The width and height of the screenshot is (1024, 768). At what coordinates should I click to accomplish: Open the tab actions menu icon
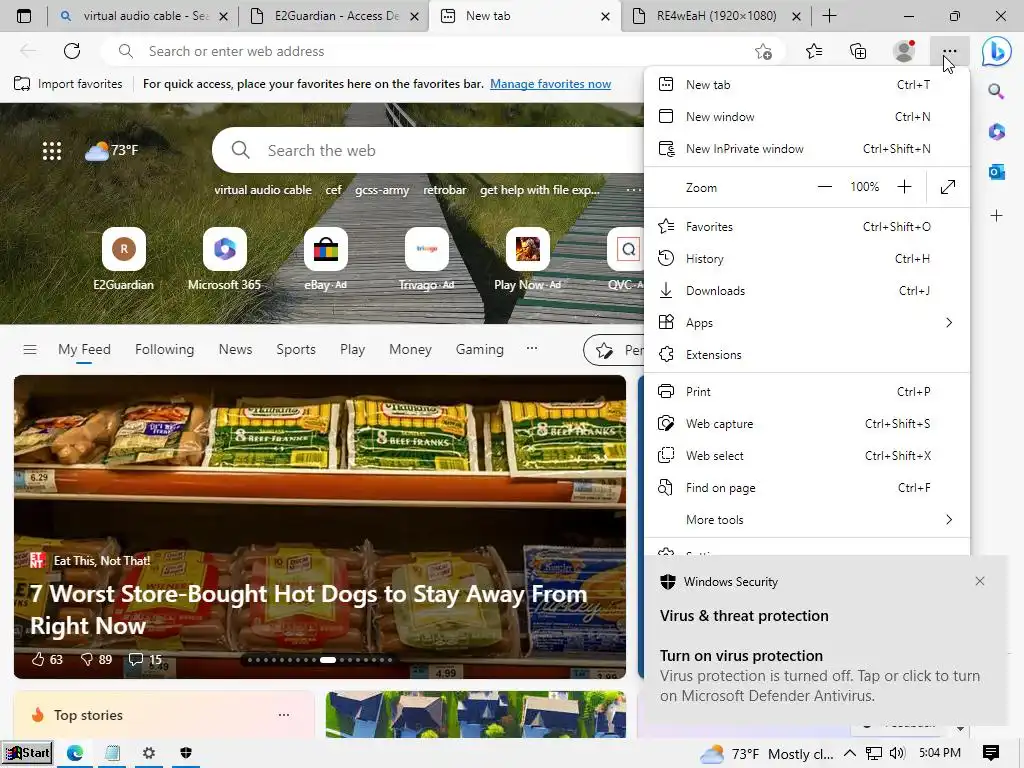click(x=24, y=16)
